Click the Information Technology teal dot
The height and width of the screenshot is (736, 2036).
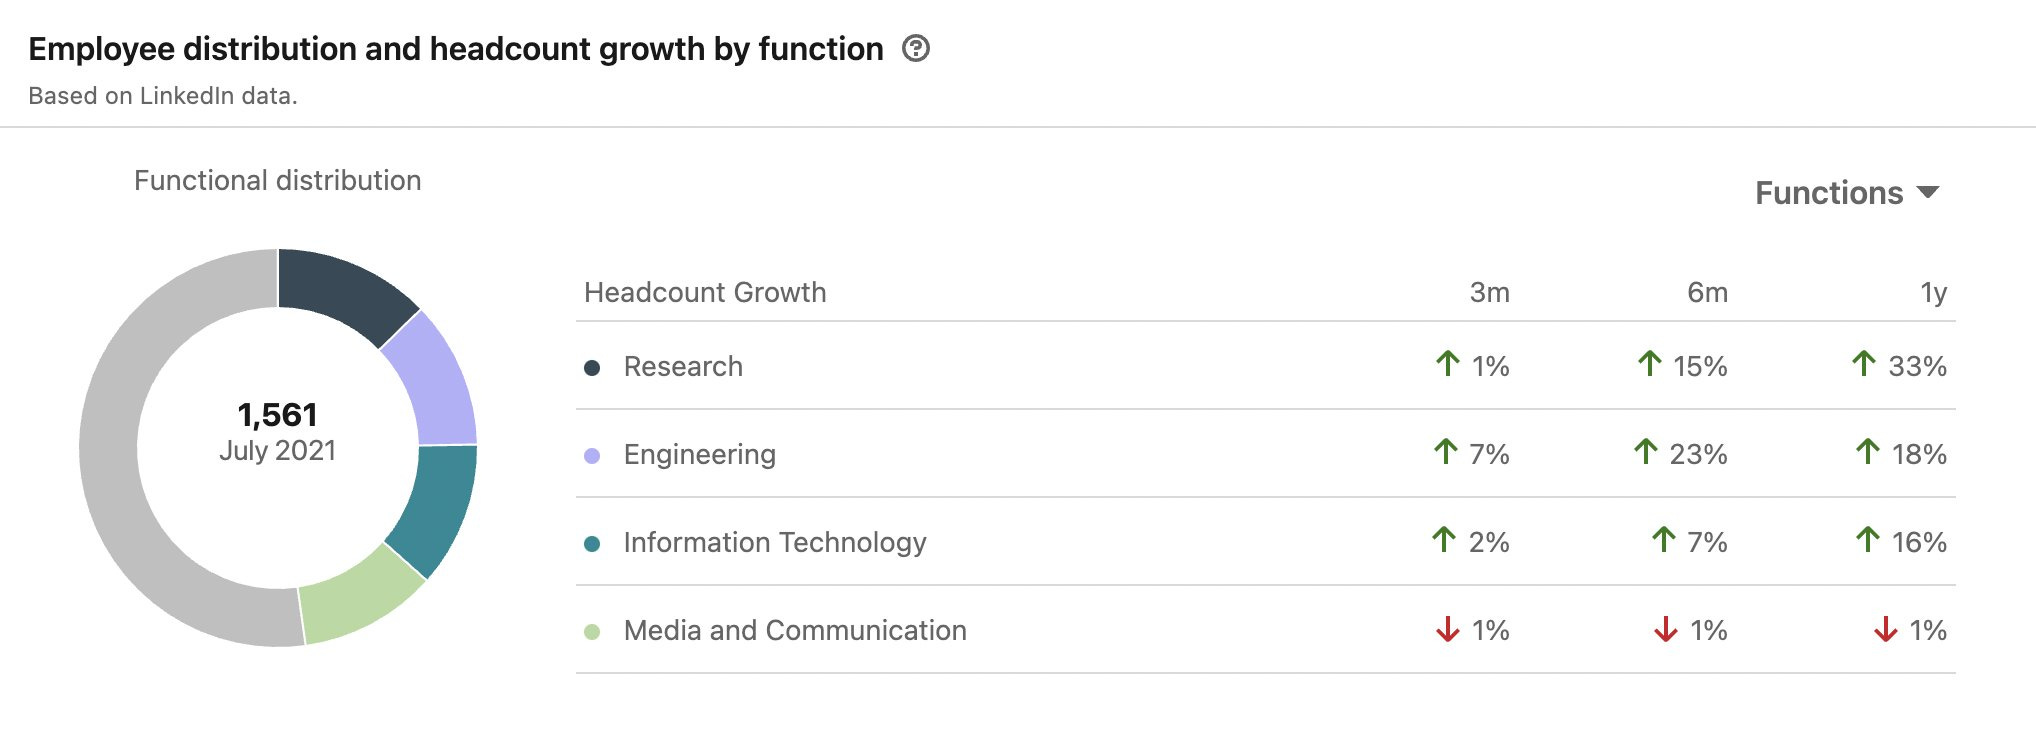click(592, 544)
